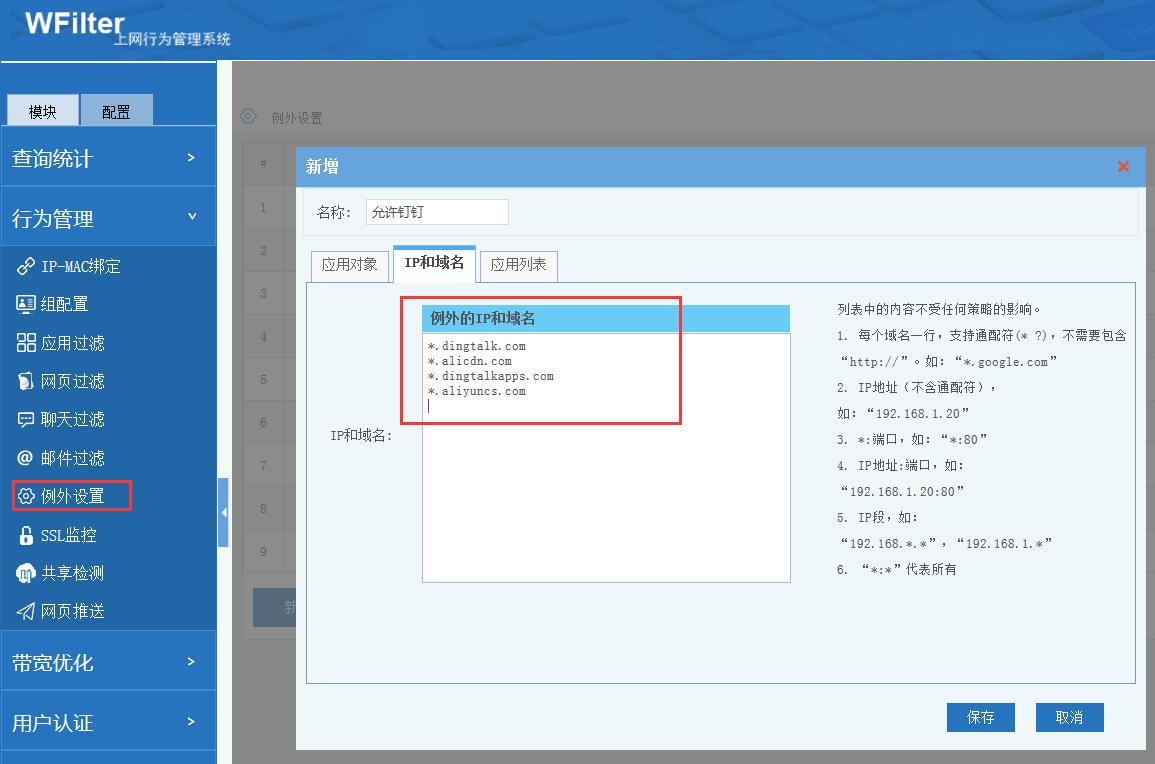
Task: Click the 保存 button
Action: click(x=980, y=717)
